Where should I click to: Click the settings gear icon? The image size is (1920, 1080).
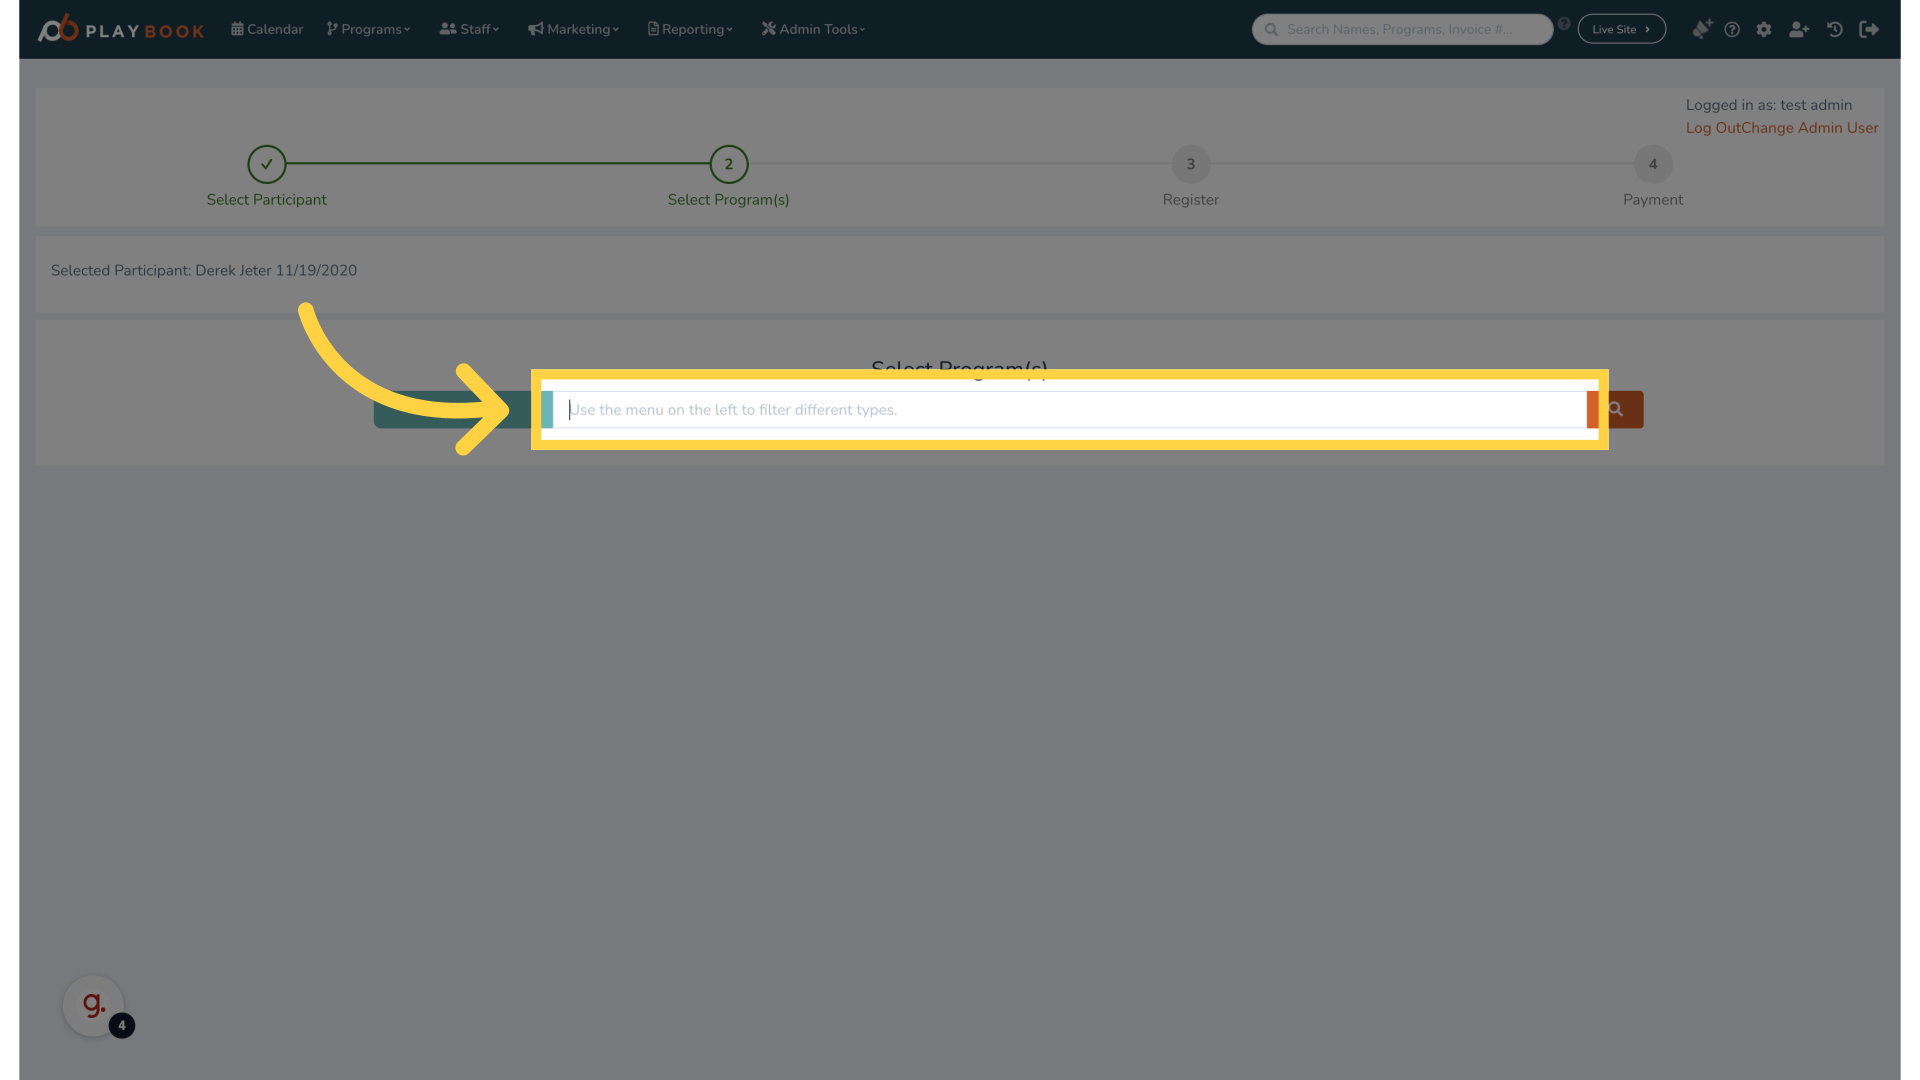click(1763, 29)
